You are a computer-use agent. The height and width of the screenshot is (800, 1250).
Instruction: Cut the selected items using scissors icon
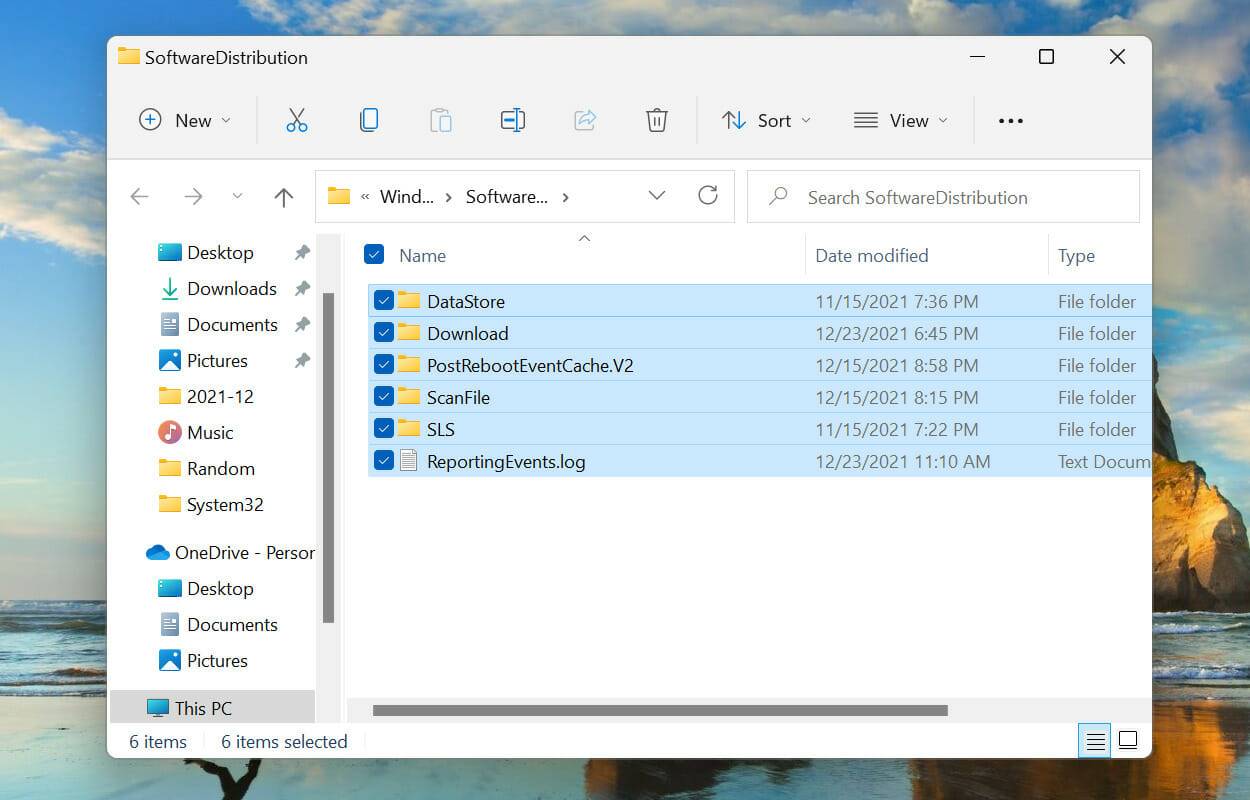(297, 120)
